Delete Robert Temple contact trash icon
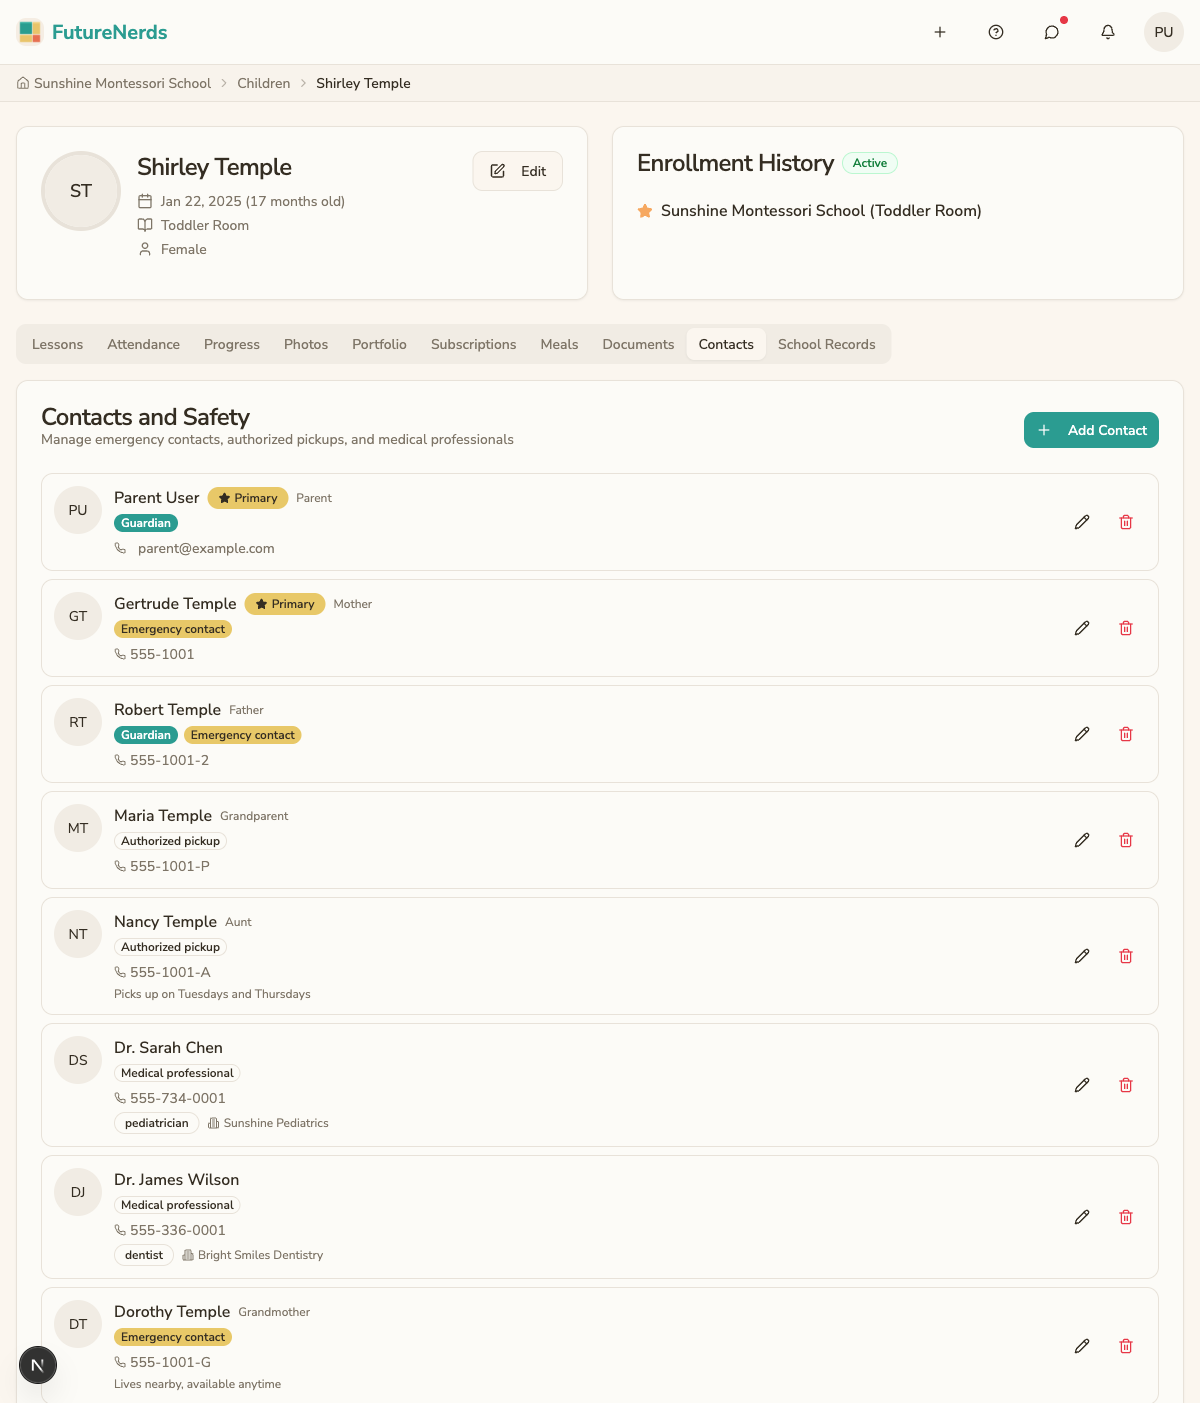This screenshot has width=1200, height=1403. (x=1126, y=734)
